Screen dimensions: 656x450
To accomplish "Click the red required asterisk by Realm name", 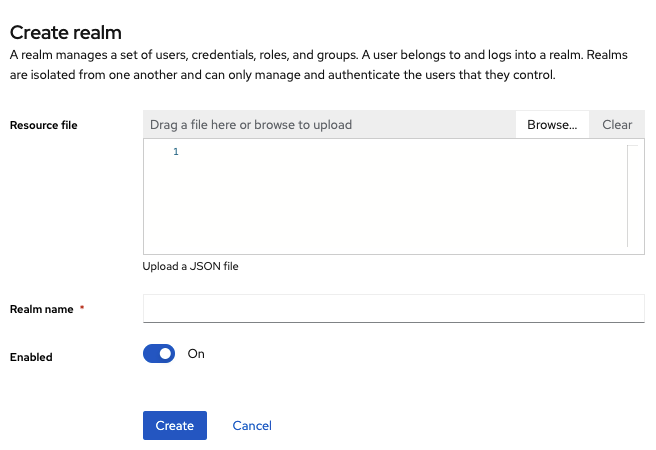I will tap(82, 309).
